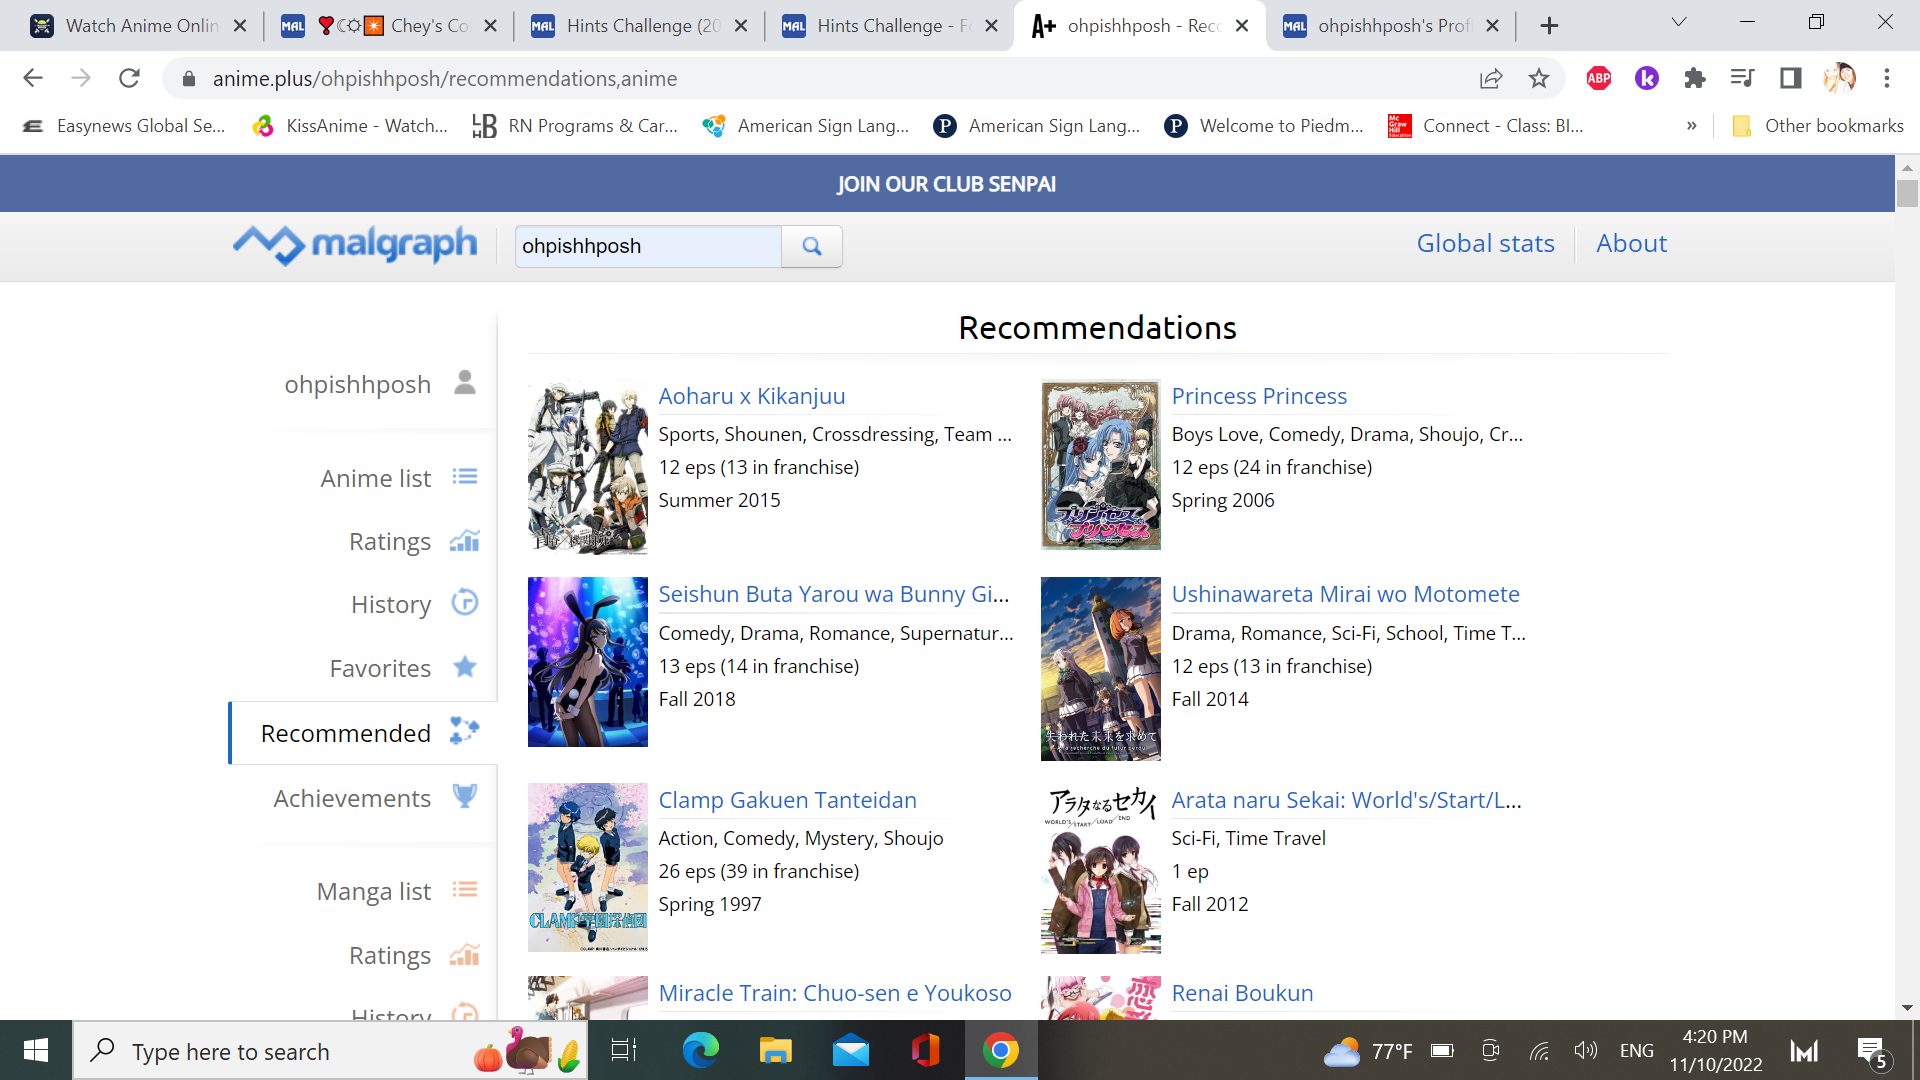Click the anime Ratings chart icon
Screen dimensions: 1920x1080
(465, 541)
